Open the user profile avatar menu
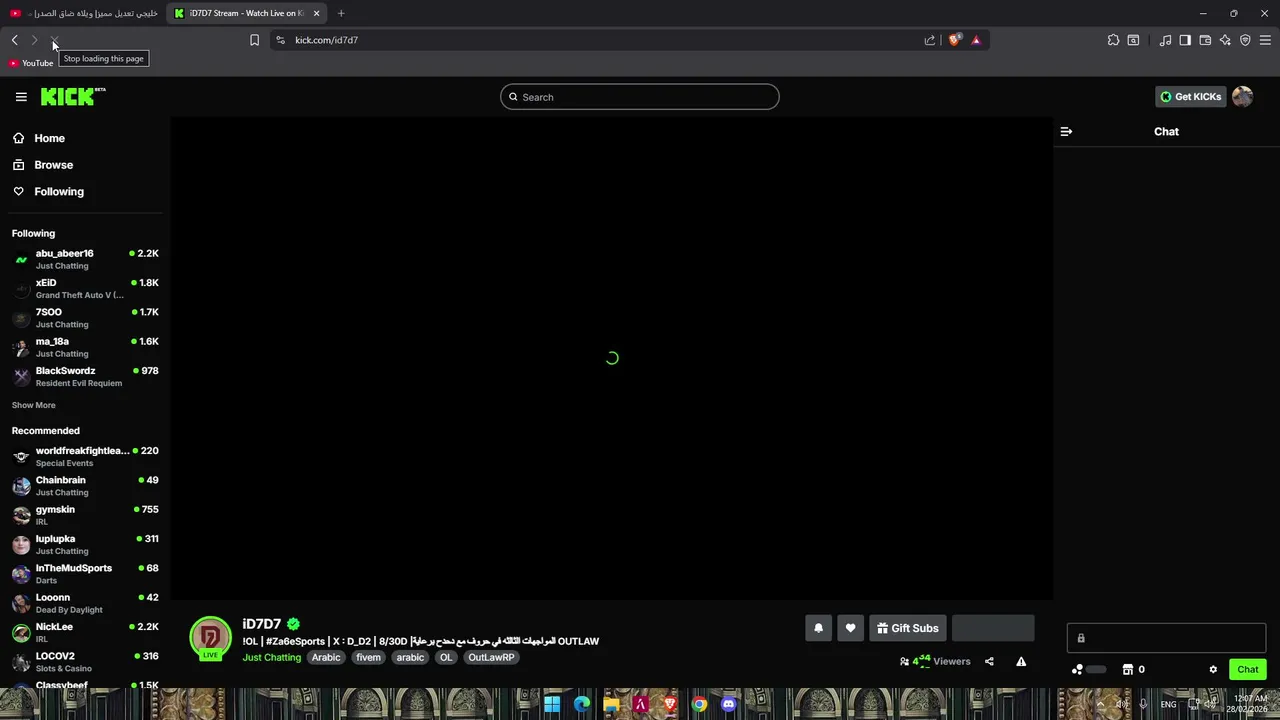This screenshot has height=720, width=1280. point(1242,97)
